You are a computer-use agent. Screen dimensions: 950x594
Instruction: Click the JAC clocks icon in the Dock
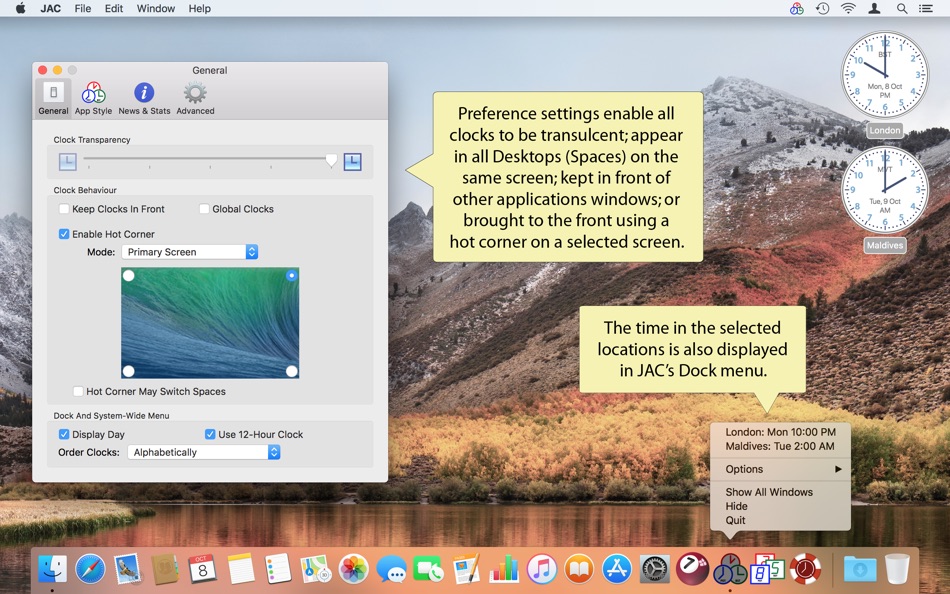729,570
